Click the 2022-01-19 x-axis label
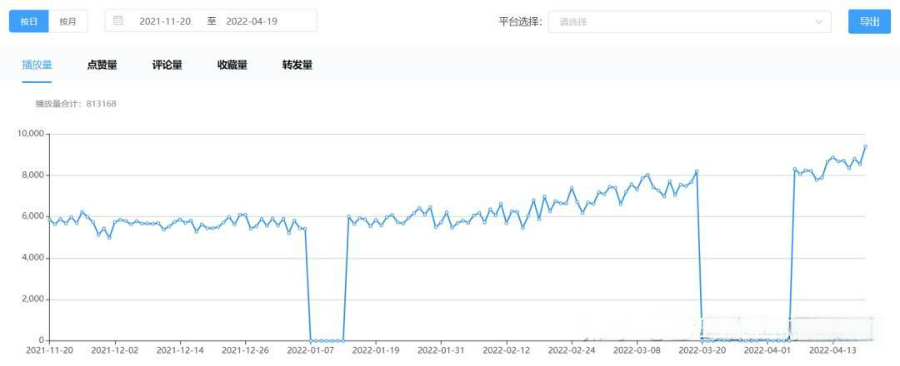The image size is (900, 366). point(376,350)
